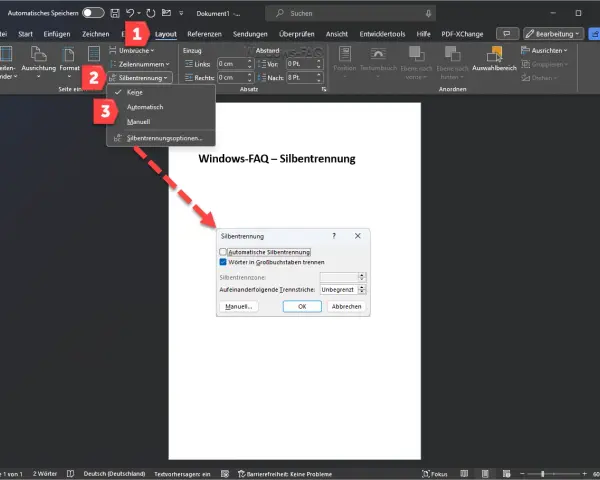
Task: Click the Links indent input field
Action: coord(232,64)
